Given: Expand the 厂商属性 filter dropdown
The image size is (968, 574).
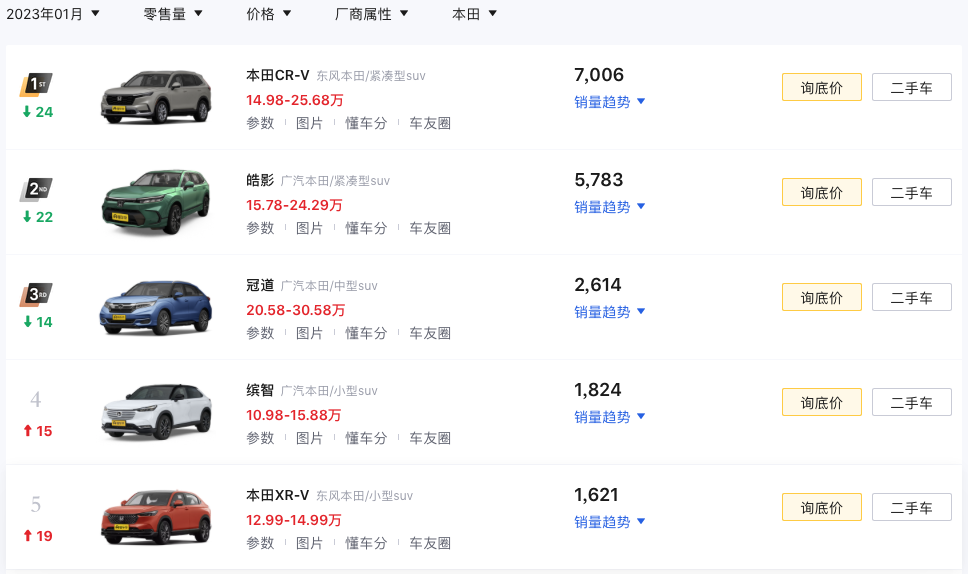Looking at the screenshot, I should tap(371, 14).
